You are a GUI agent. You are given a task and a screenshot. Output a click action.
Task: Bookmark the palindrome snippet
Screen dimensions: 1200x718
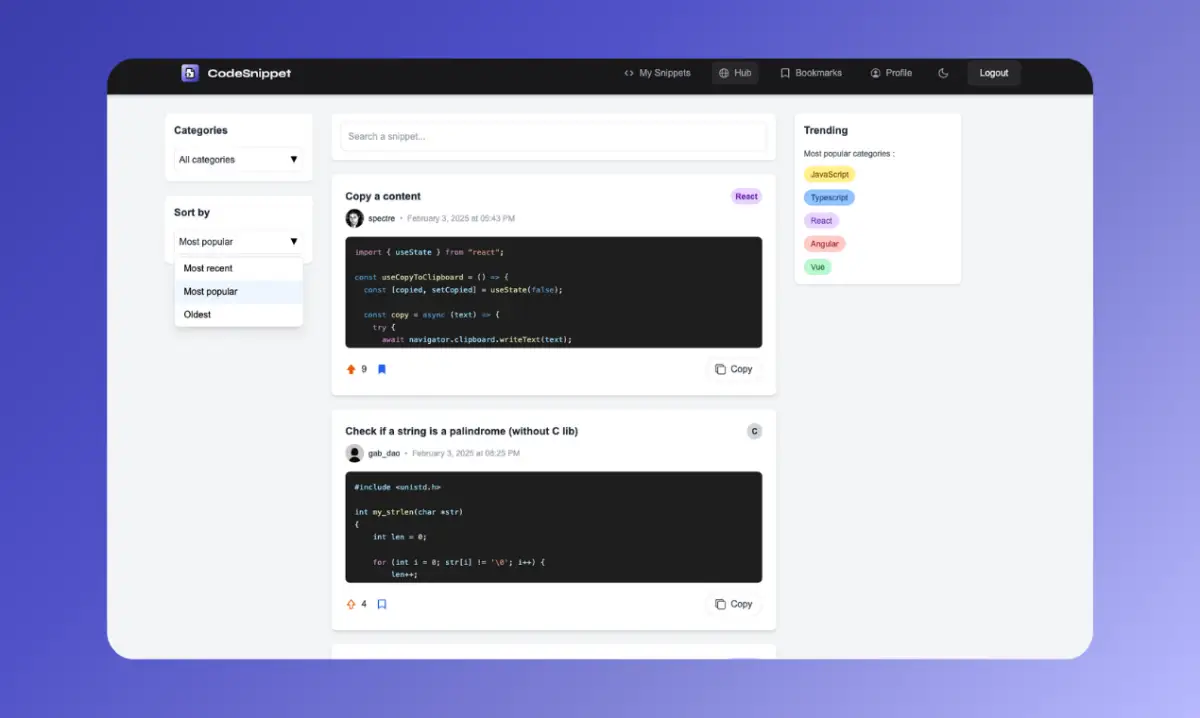[x=381, y=604]
